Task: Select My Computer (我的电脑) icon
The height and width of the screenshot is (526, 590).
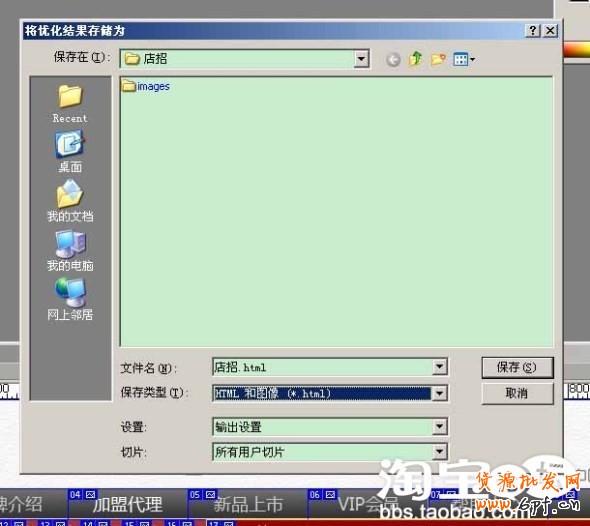Action: tap(70, 251)
